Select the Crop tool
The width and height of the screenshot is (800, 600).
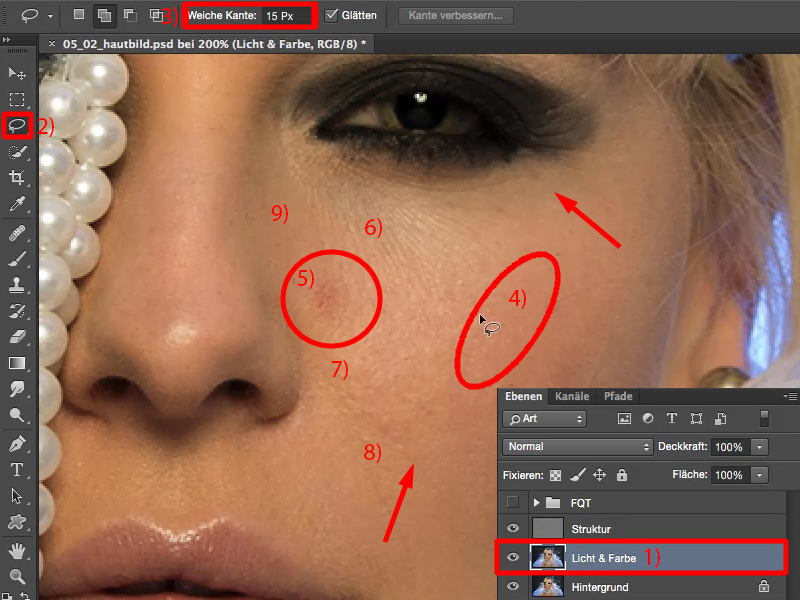pyautogui.click(x=17, y=178)
